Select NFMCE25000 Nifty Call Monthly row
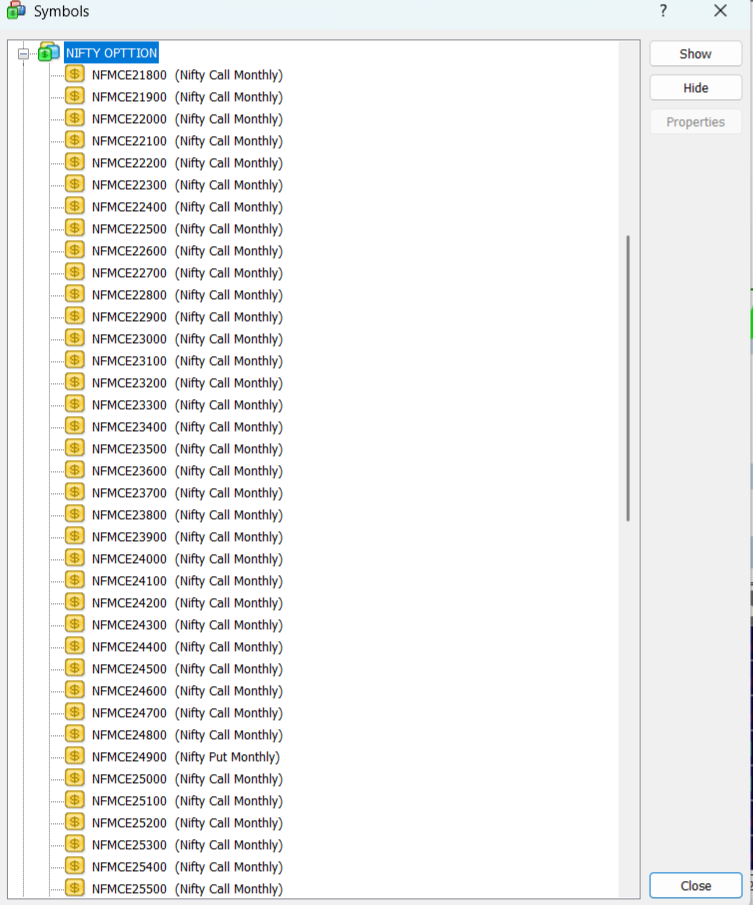This screenshot has width=753, height=905. [187, 779]
